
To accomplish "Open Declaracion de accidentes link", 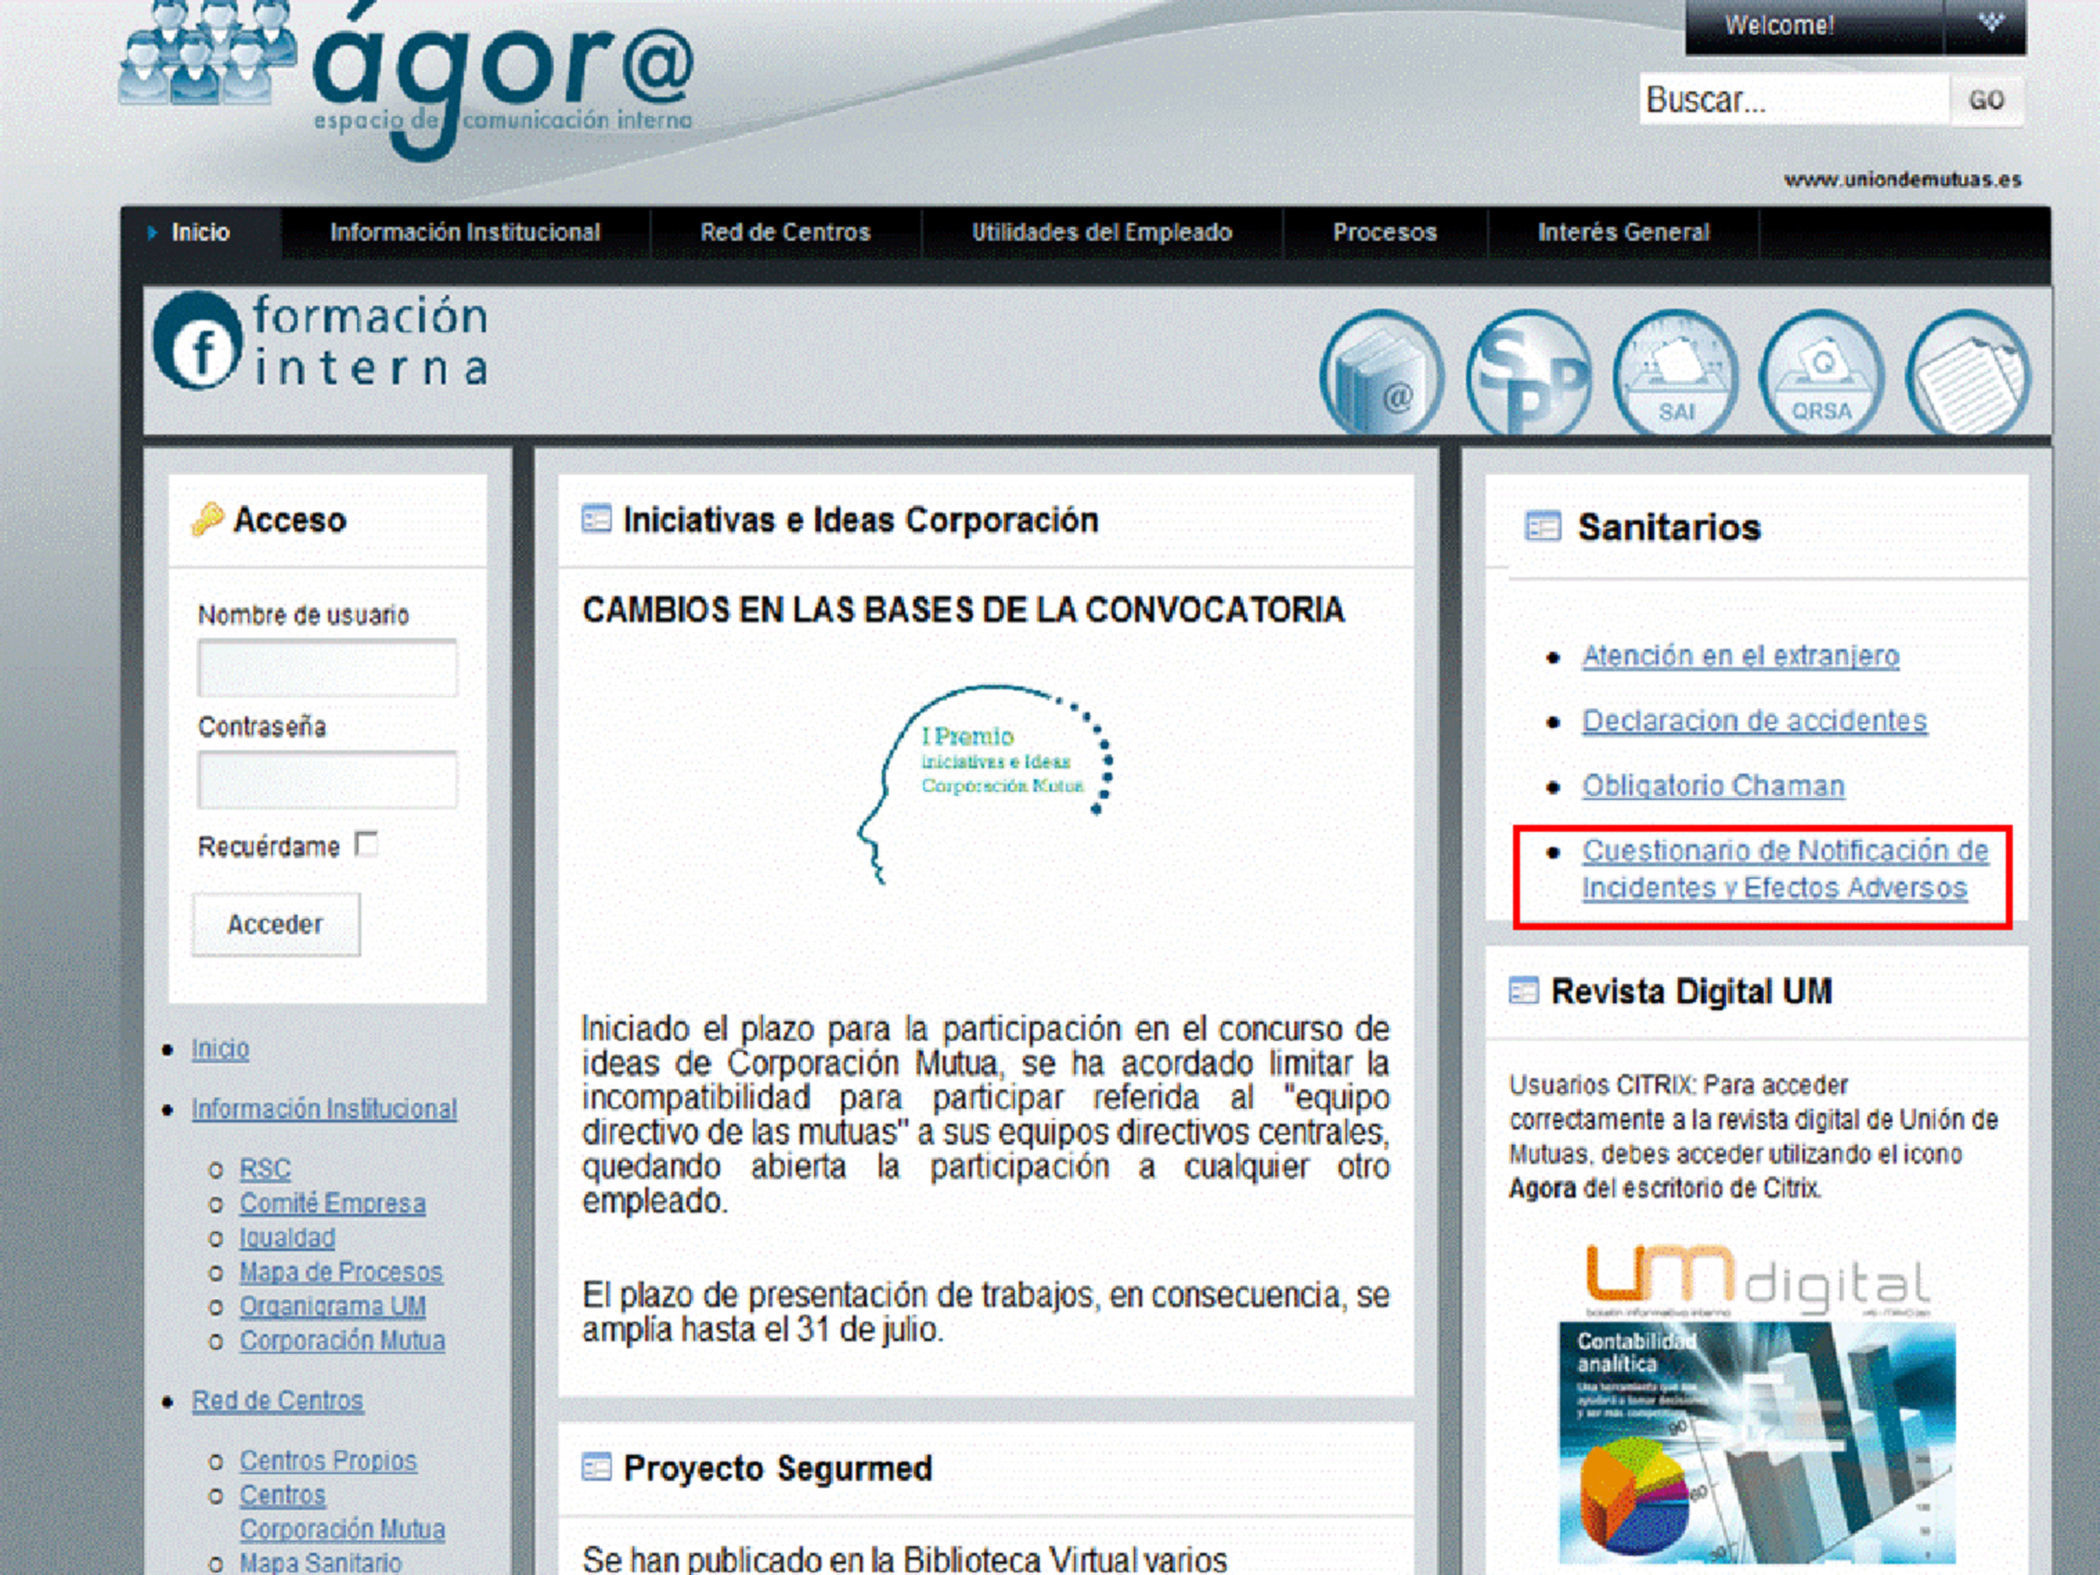I will click(x=1753, y=721).
